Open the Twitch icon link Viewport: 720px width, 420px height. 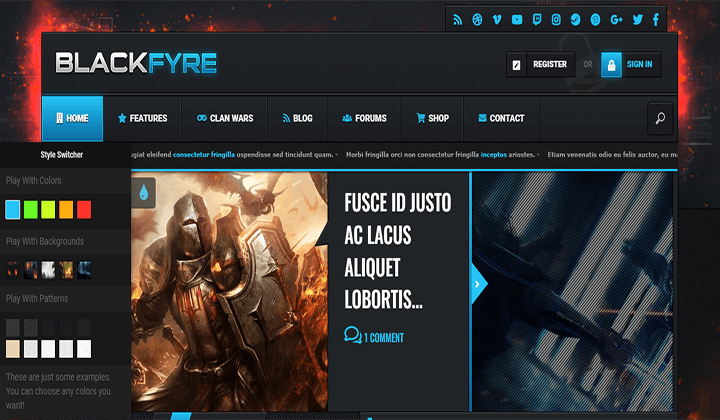(x=537, y=20)
